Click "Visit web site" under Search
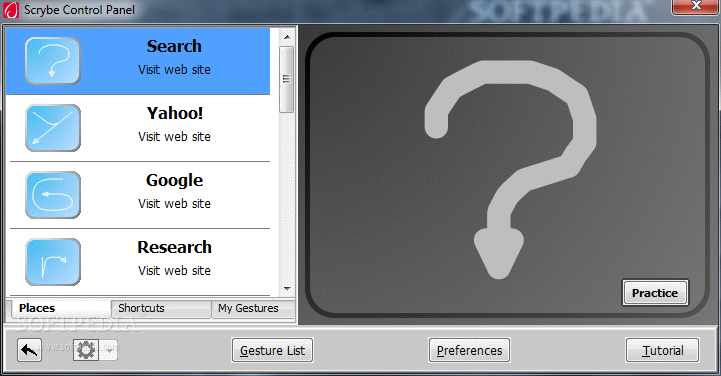Viewport: 721px width, 376px height. point(174,69)
